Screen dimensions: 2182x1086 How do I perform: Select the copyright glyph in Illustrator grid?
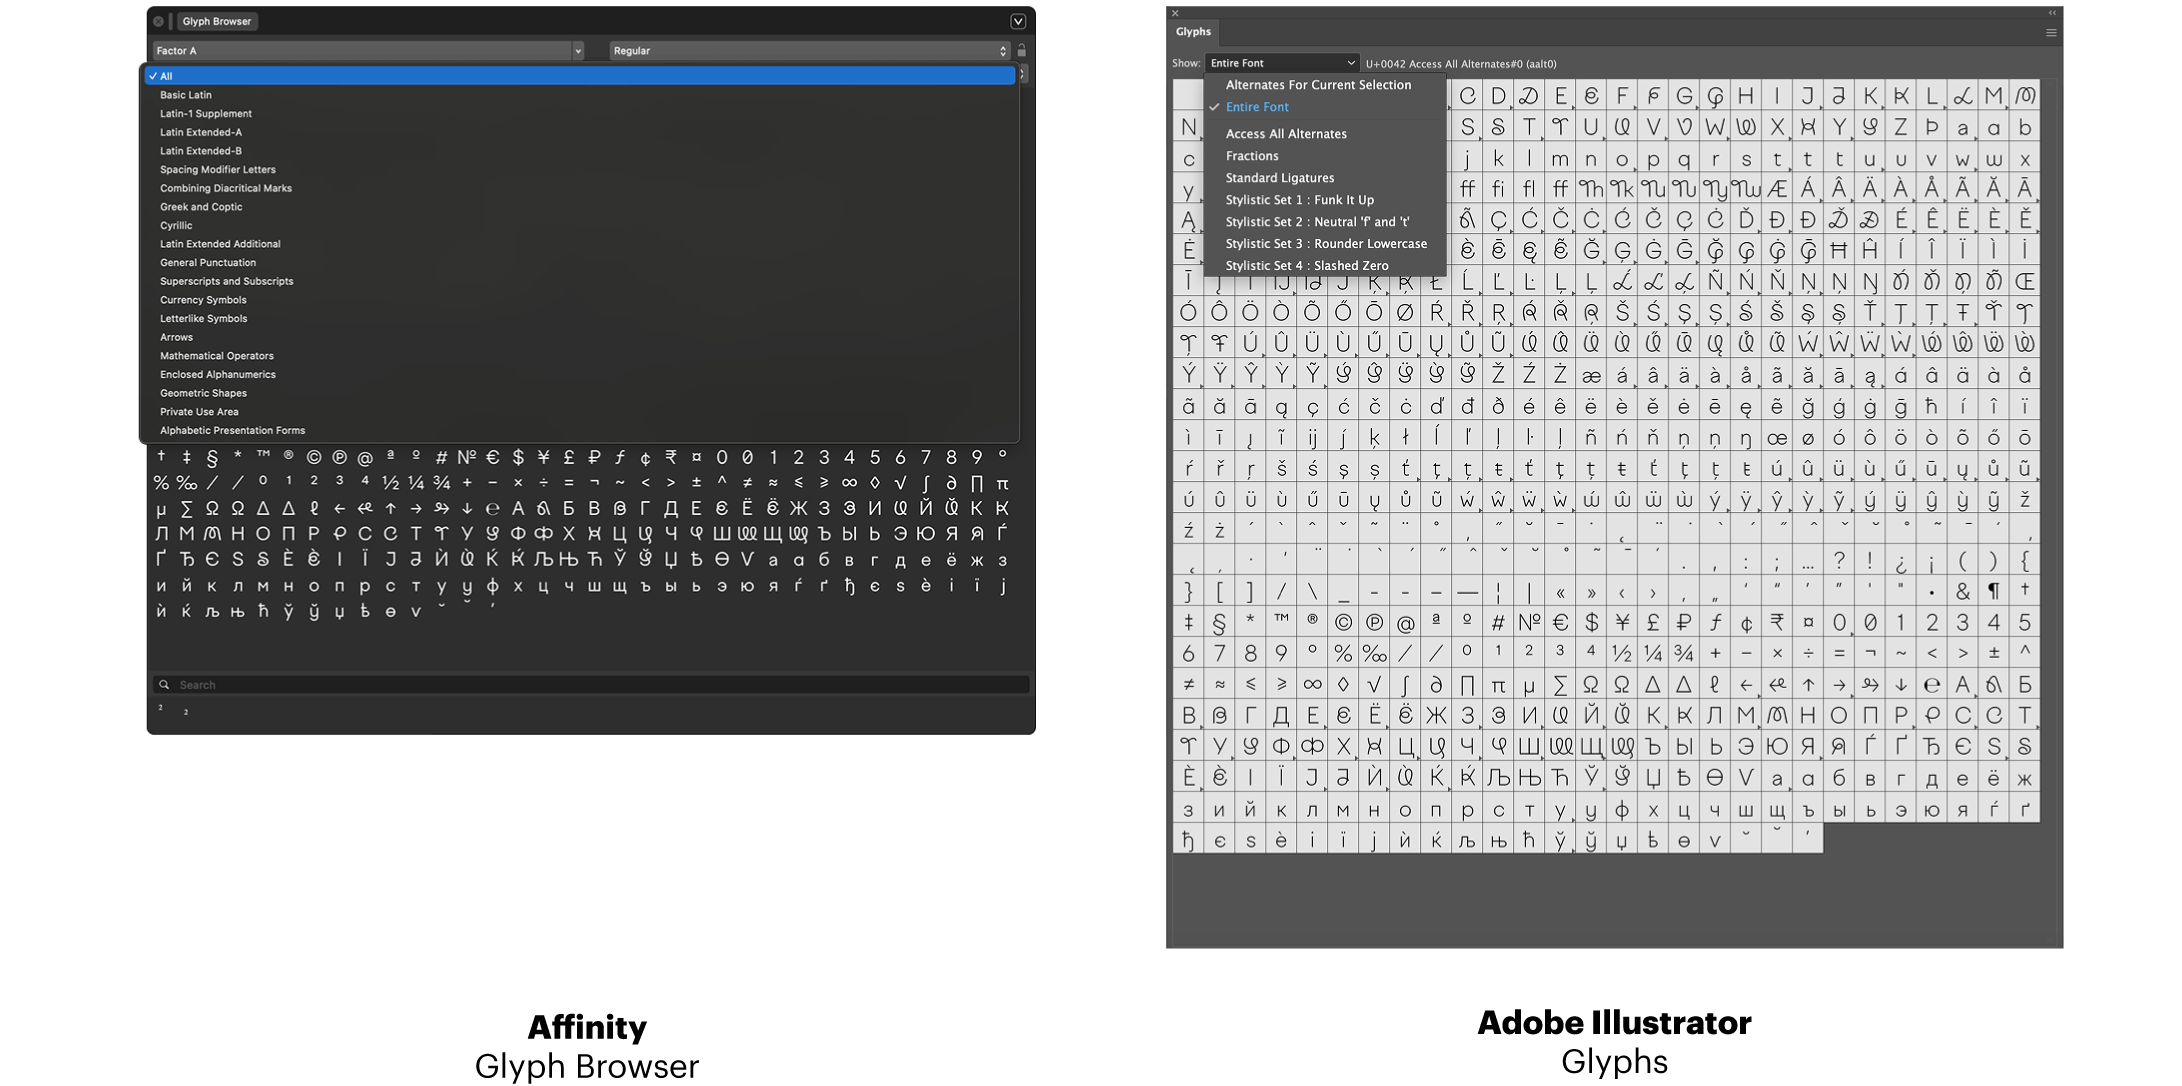pos(1343,622)
